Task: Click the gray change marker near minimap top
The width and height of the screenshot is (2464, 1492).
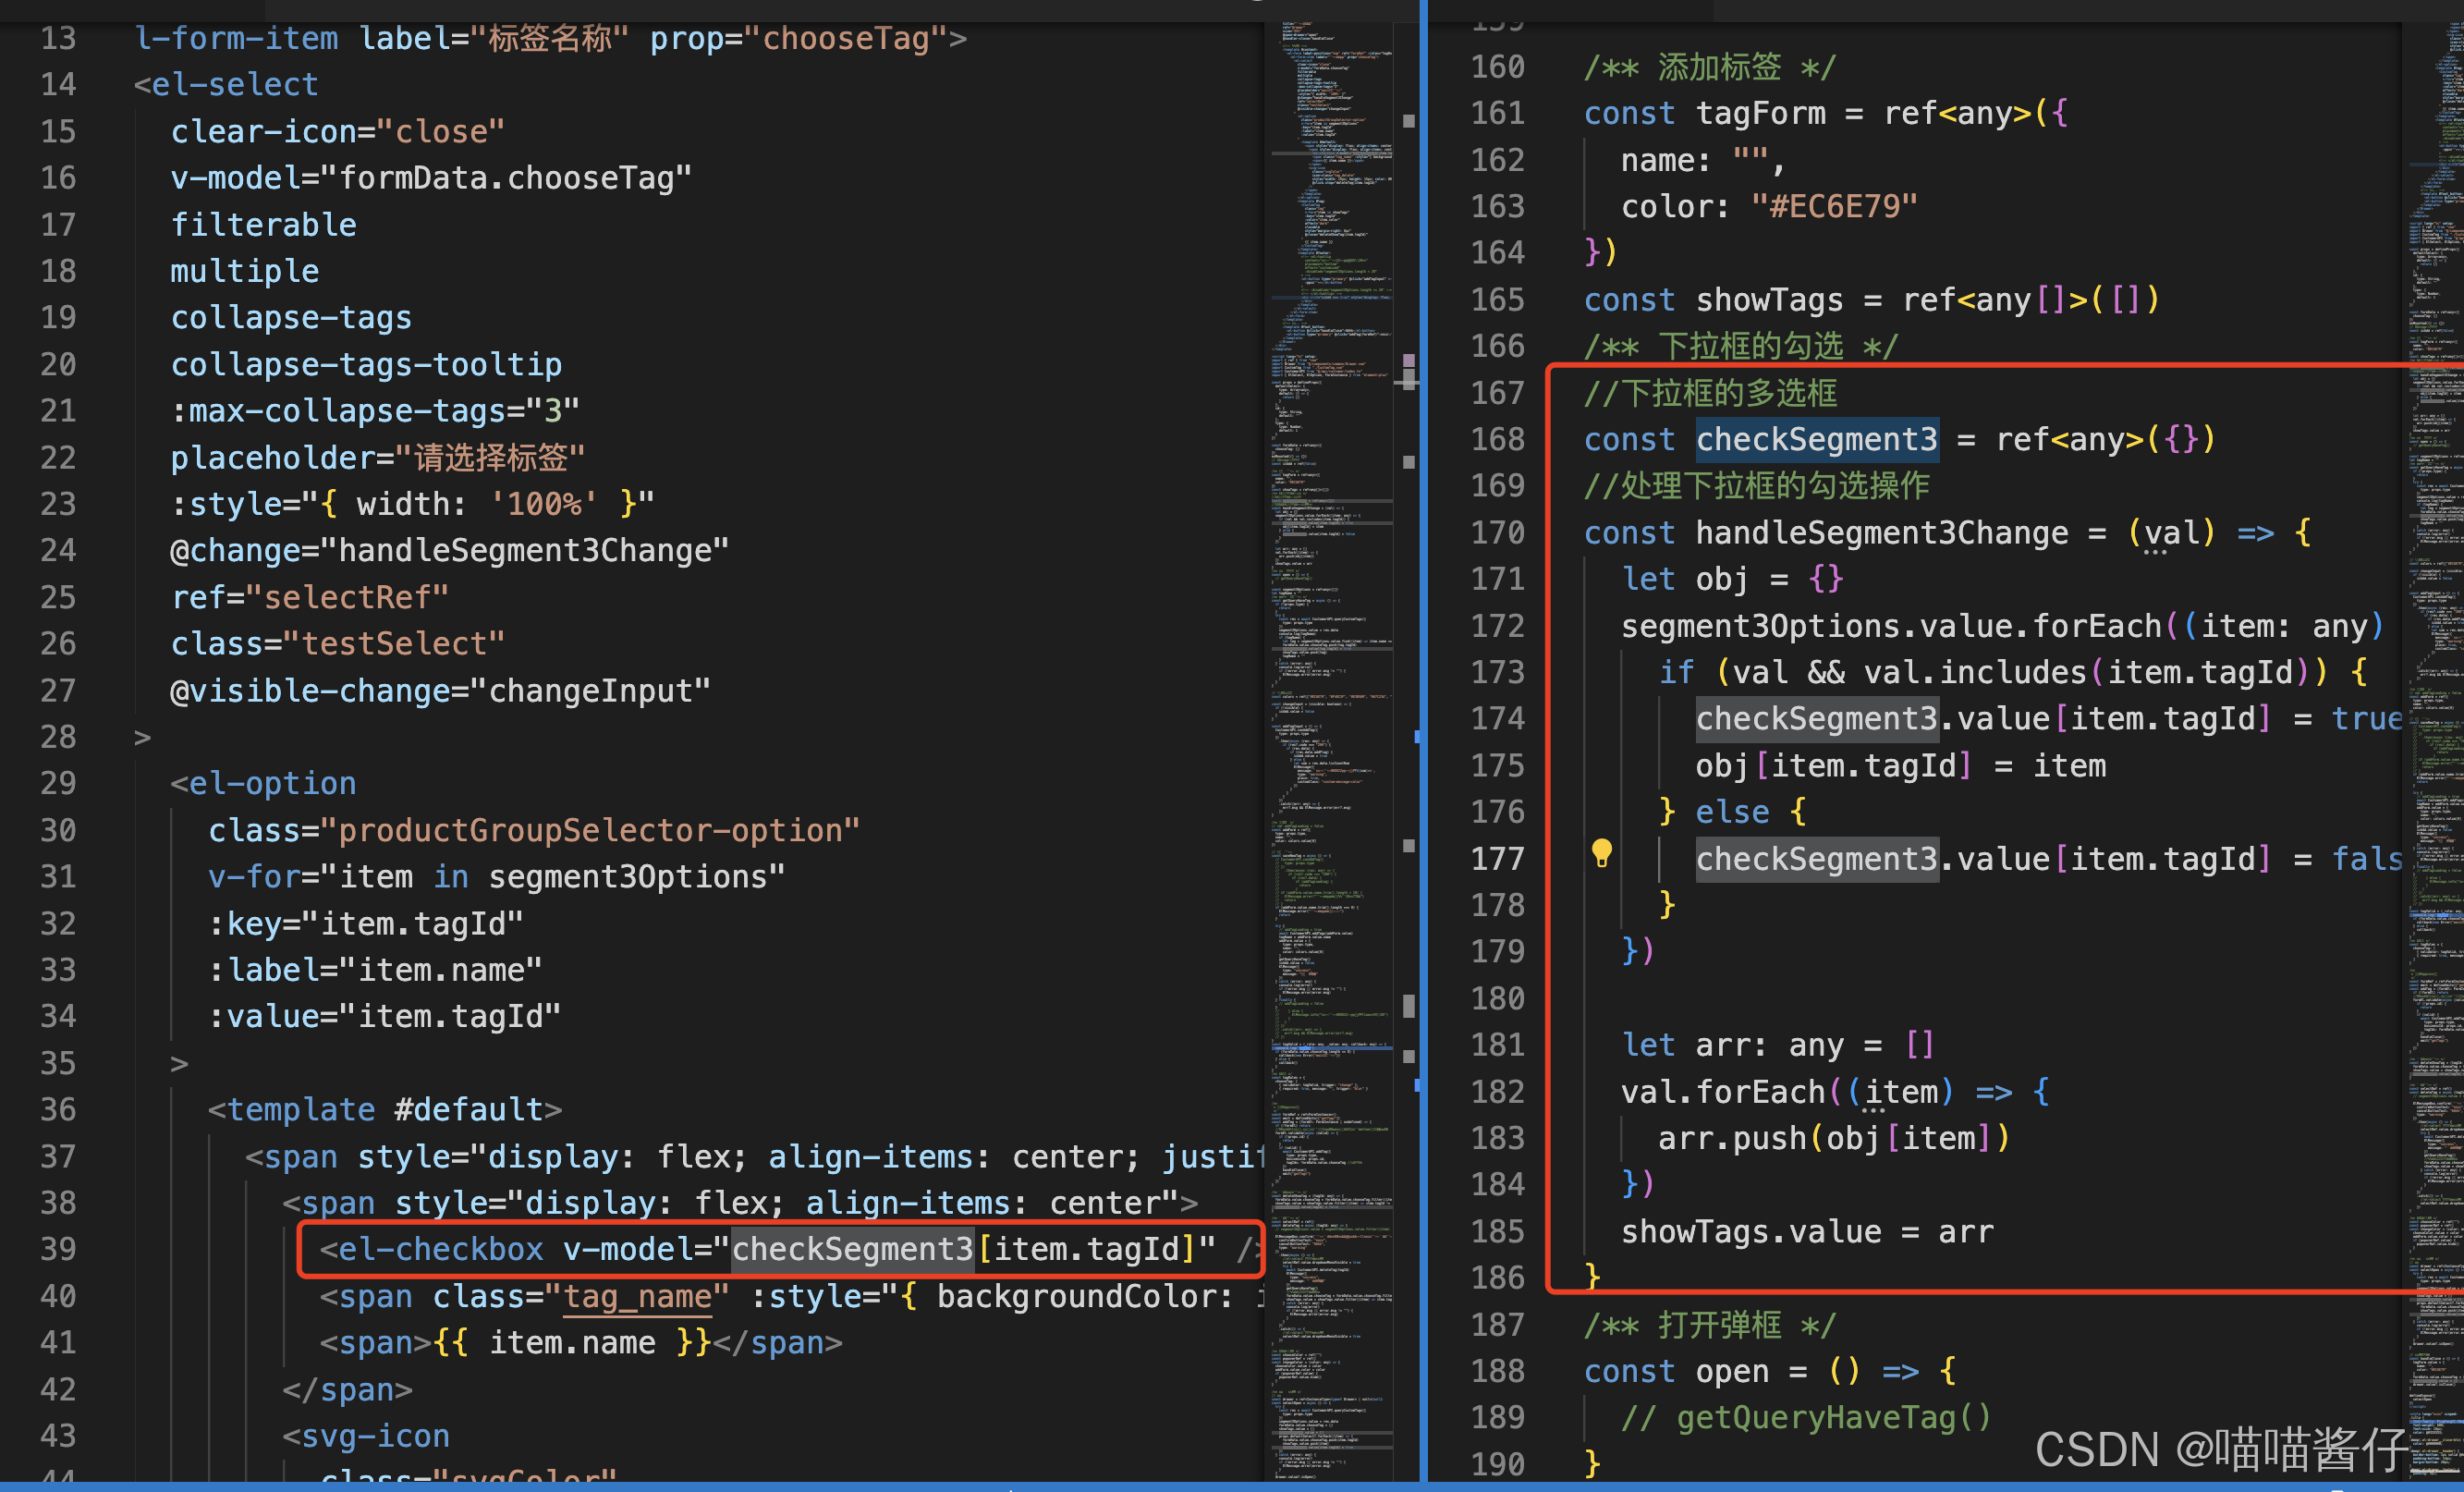Action: click(1410, 120)
